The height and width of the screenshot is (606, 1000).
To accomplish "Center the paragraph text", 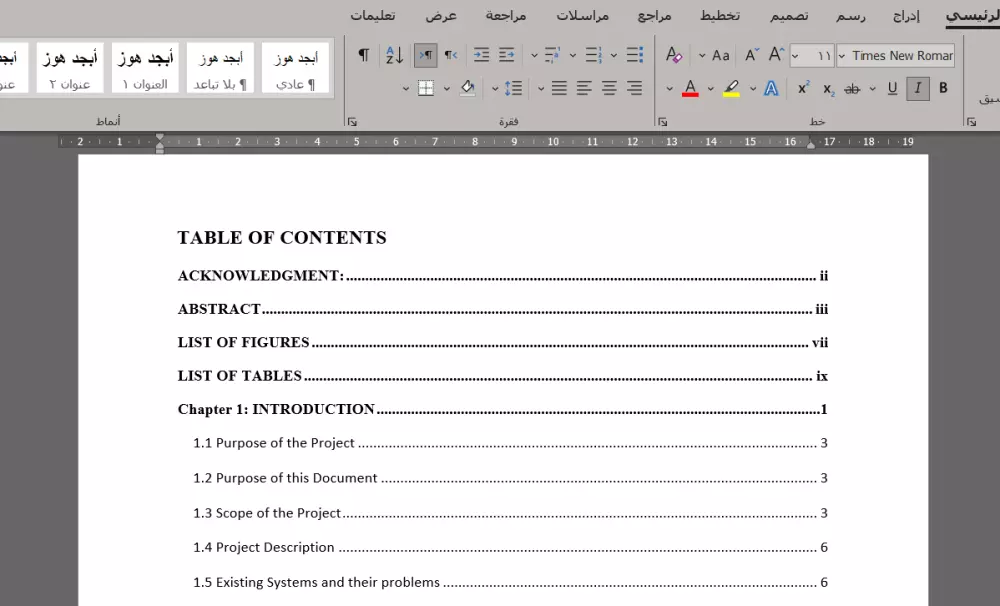I will pos(609,88).
